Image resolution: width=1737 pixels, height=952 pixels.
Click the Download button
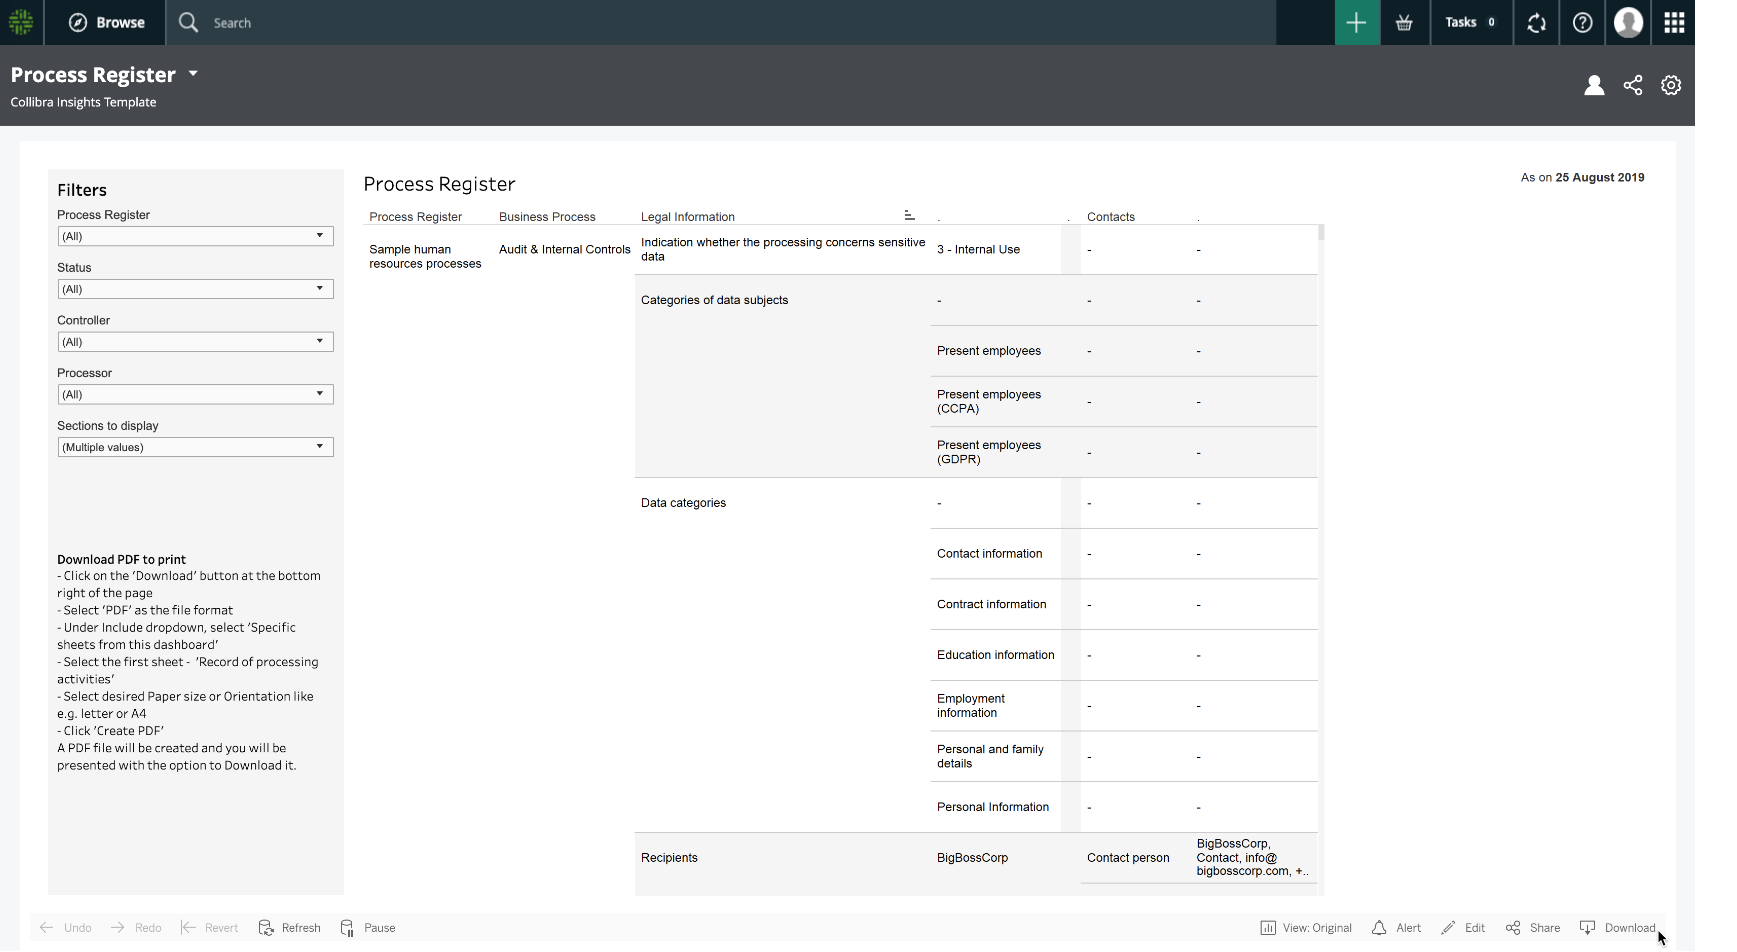click(x=1618, y=928)
